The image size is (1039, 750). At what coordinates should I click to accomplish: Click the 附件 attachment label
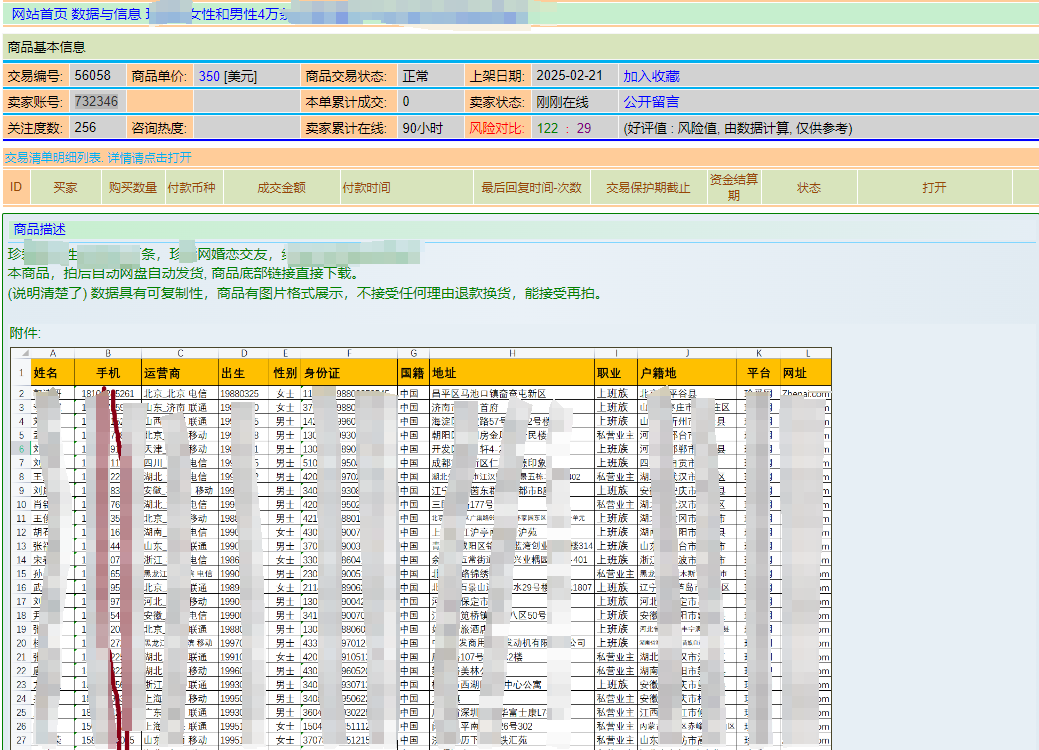tap(25, 333)
